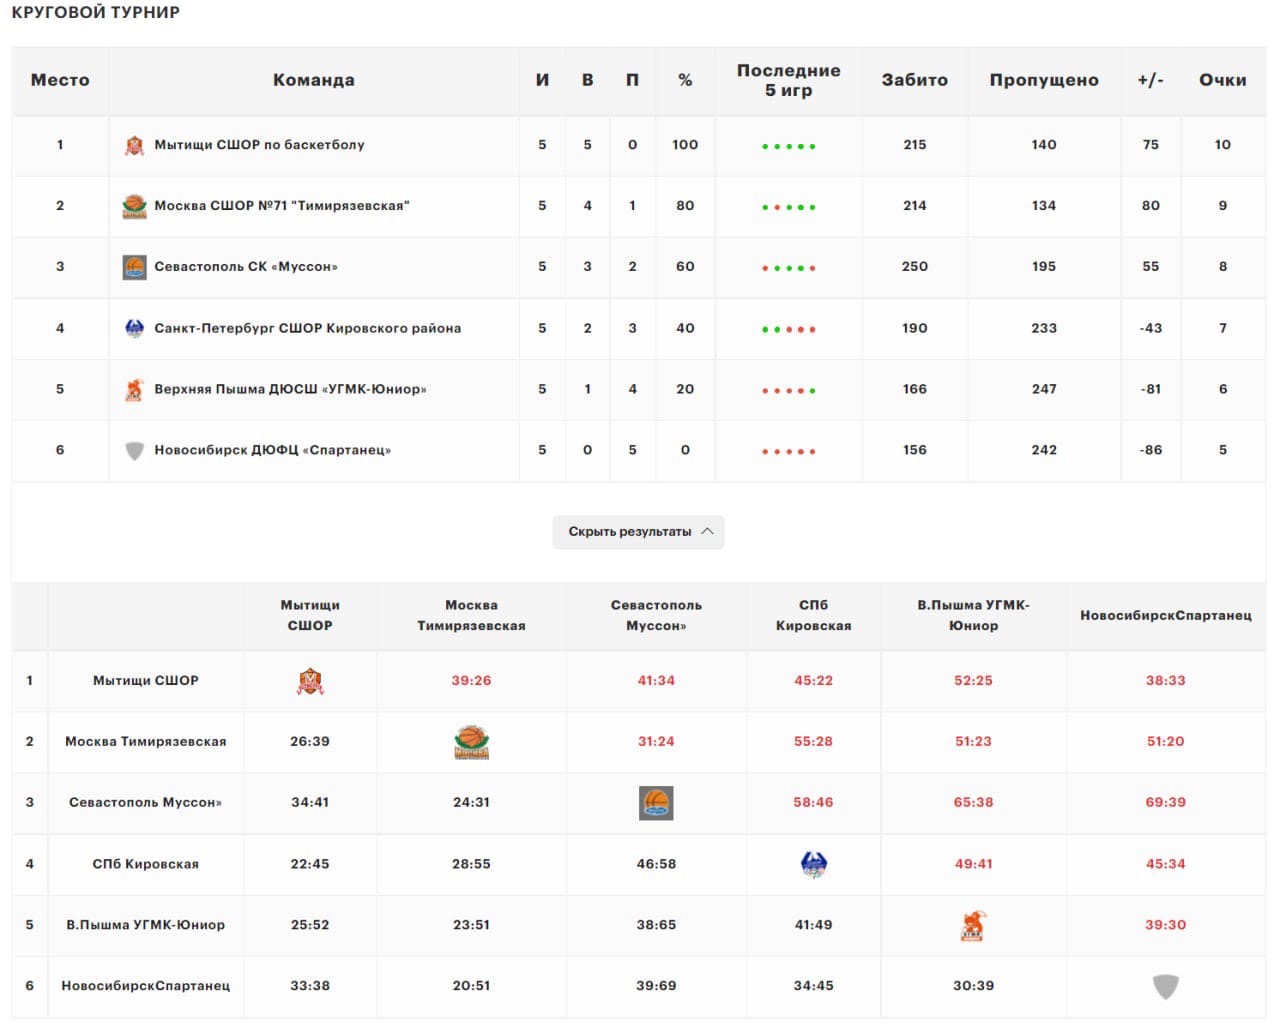
Task: Click the Команда column header
Action: coord(314,80)
